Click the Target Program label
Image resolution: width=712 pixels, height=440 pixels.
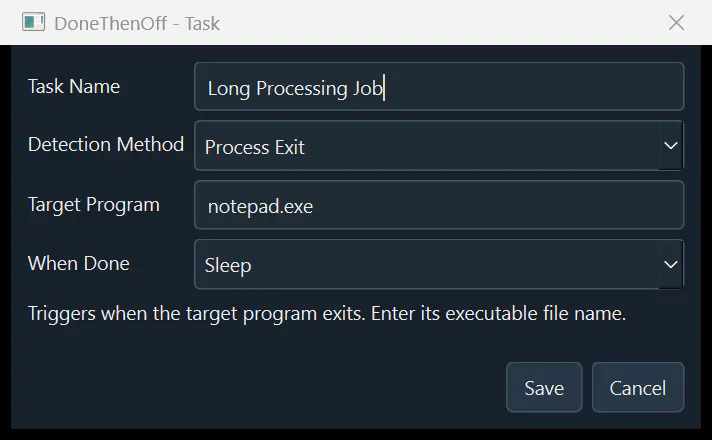tap(94, 205)
